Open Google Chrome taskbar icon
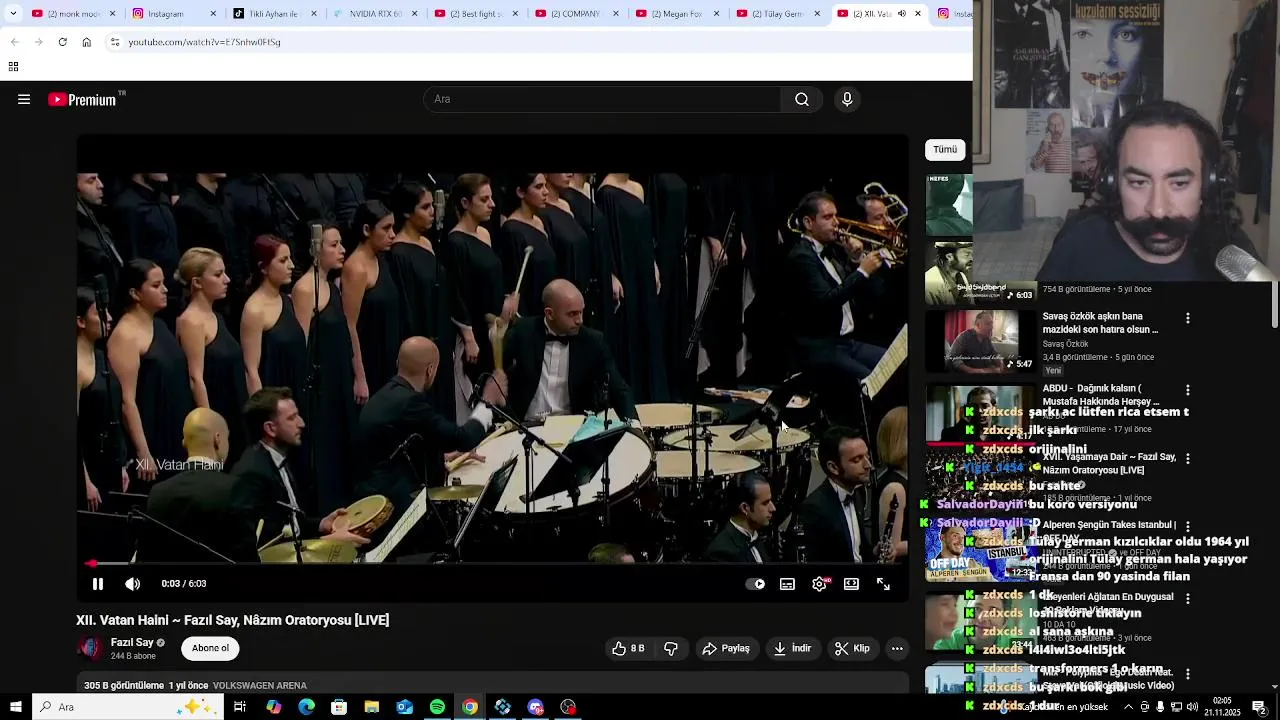This screenshot has height=720, width=1280. (470, 707)
